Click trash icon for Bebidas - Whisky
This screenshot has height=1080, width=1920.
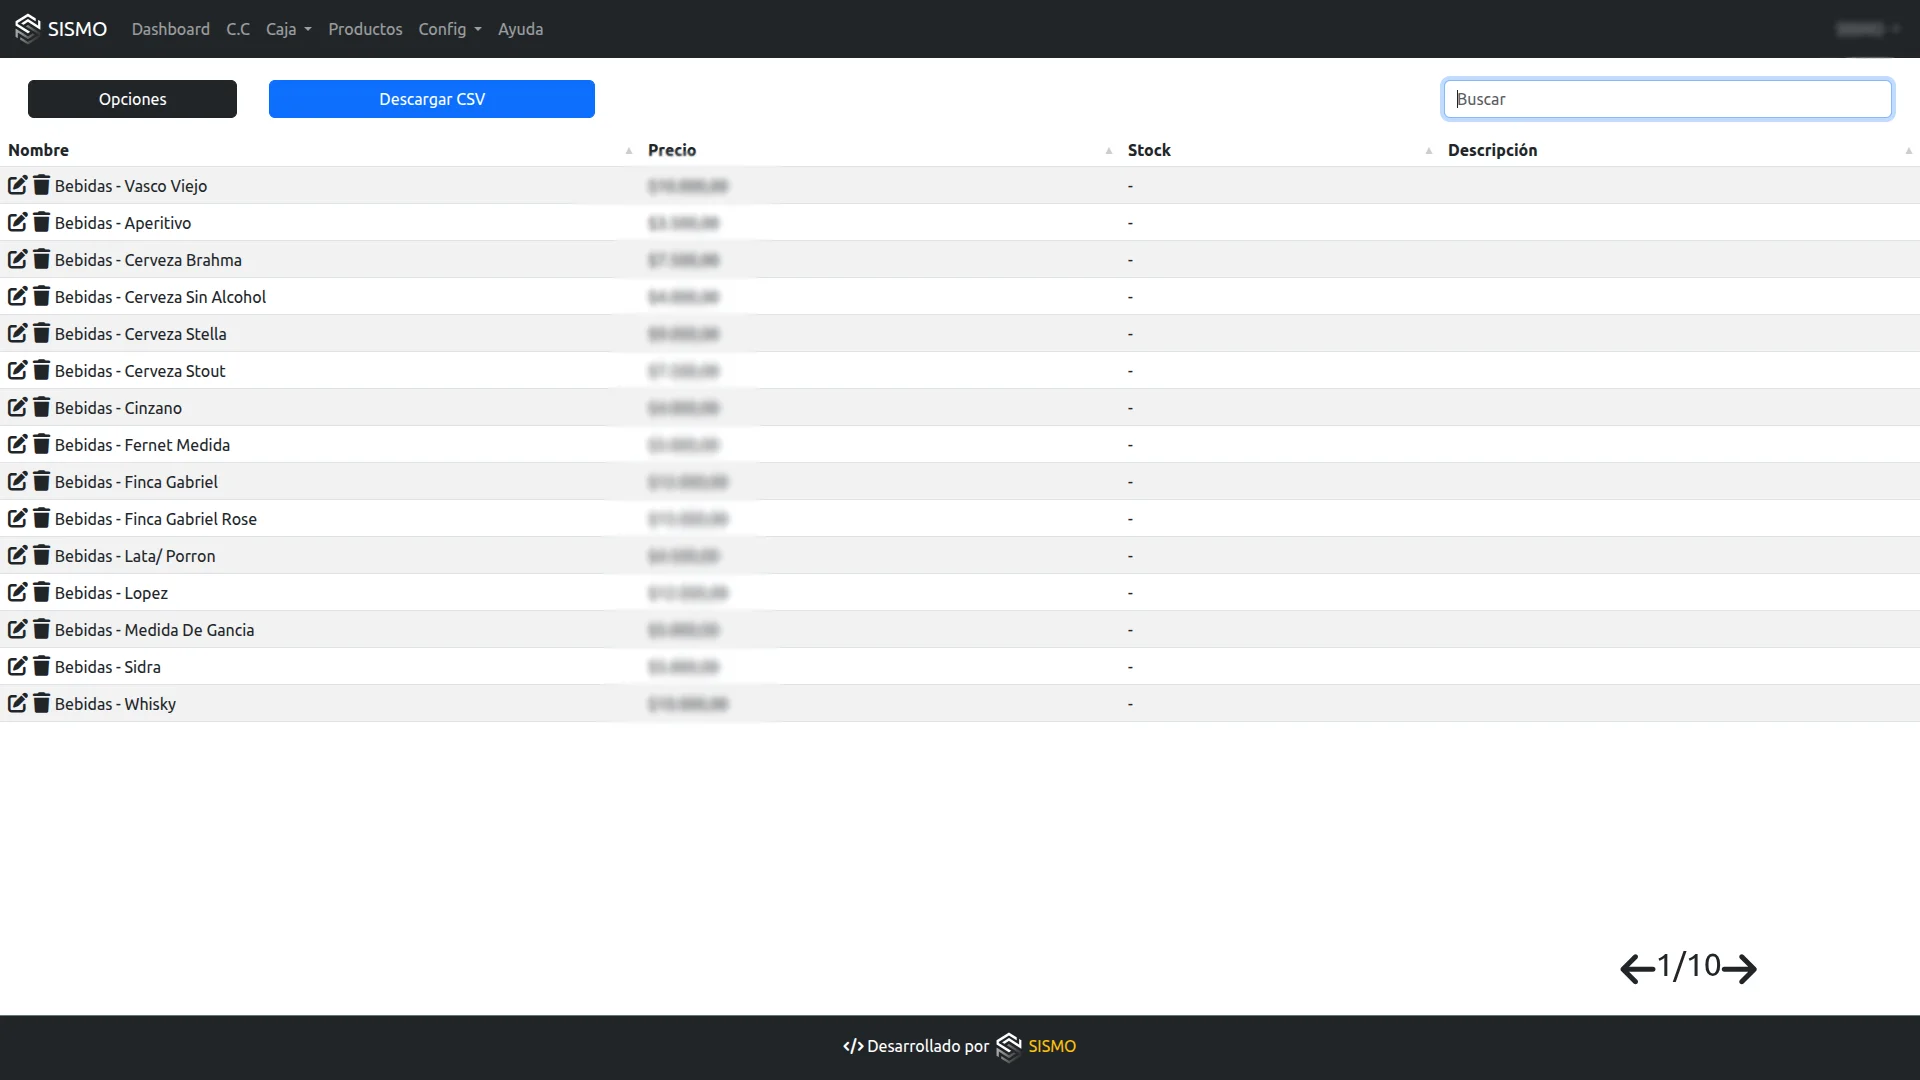41,703
